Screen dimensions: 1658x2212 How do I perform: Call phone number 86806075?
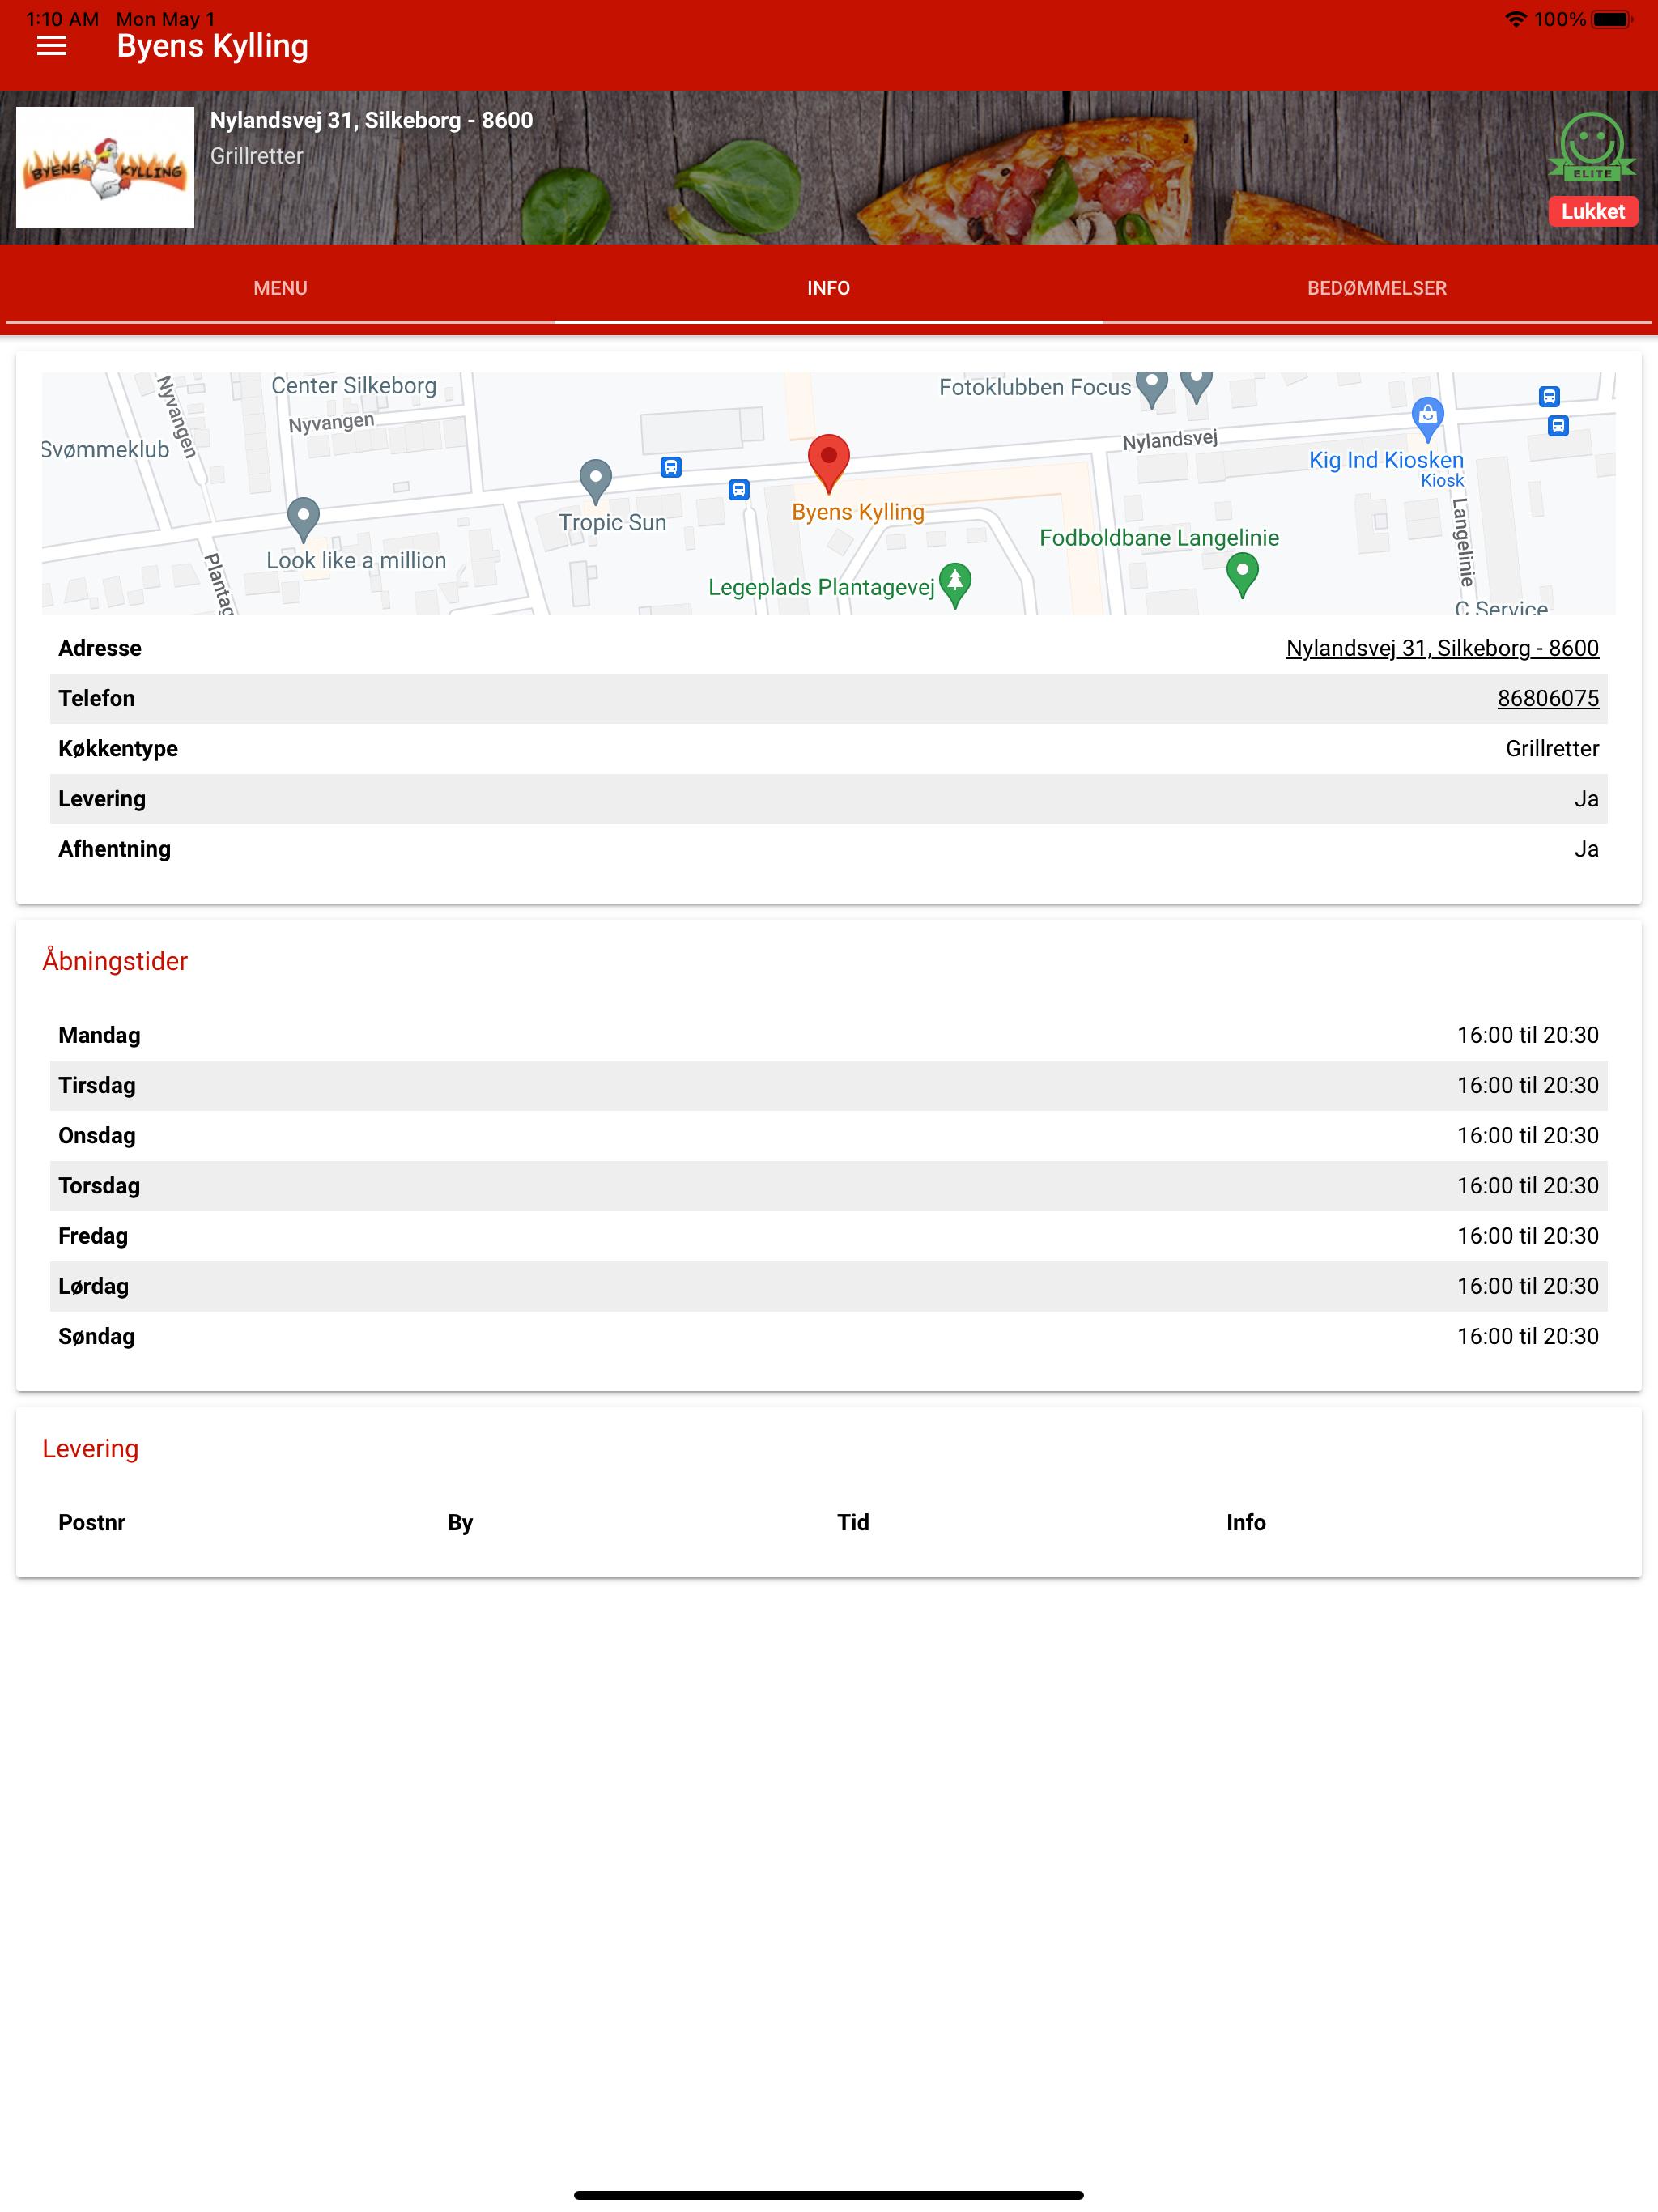pyautogui.click(x=1548, y=698)
